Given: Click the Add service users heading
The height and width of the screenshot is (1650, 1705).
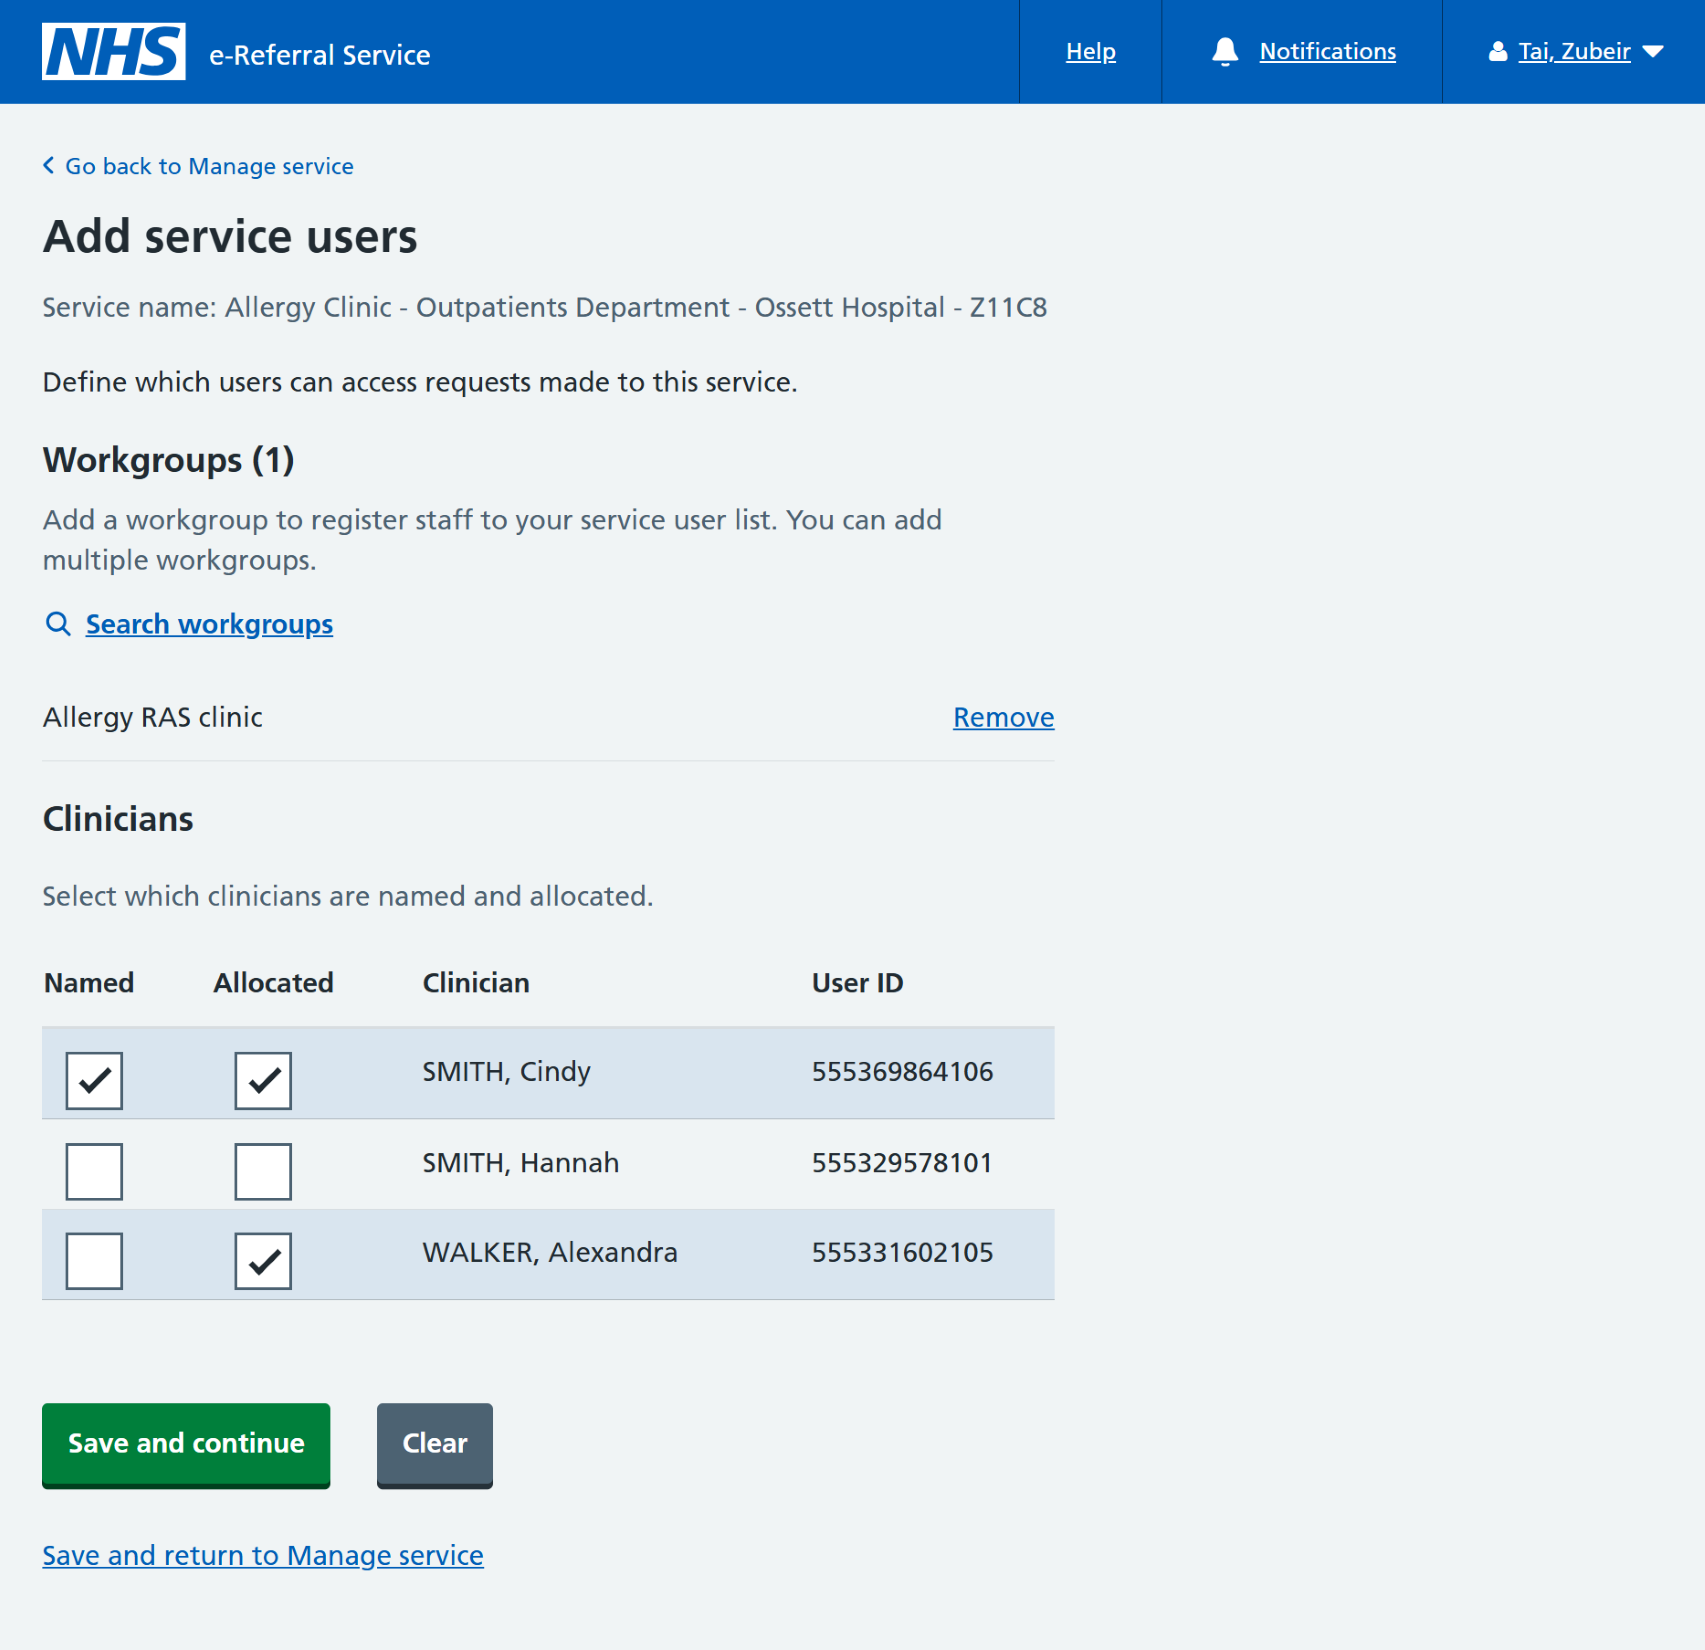Looking at the screenshot, I should (x=230, y=237).
